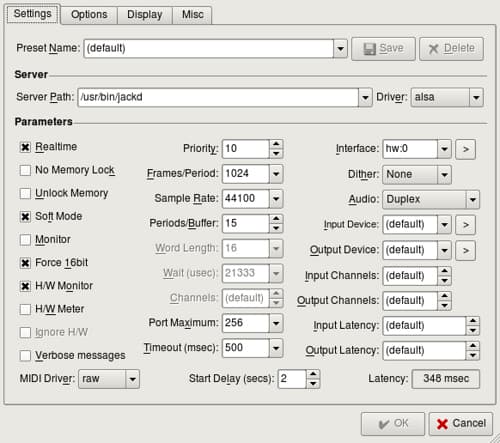The image size is (500, 443).
Task: Confirm with the OK button
Action: coord(393,424)
